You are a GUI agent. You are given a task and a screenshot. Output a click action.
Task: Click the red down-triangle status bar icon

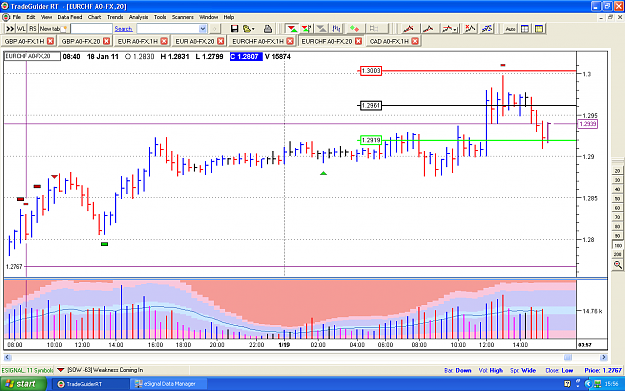click(x=61, y=370)
